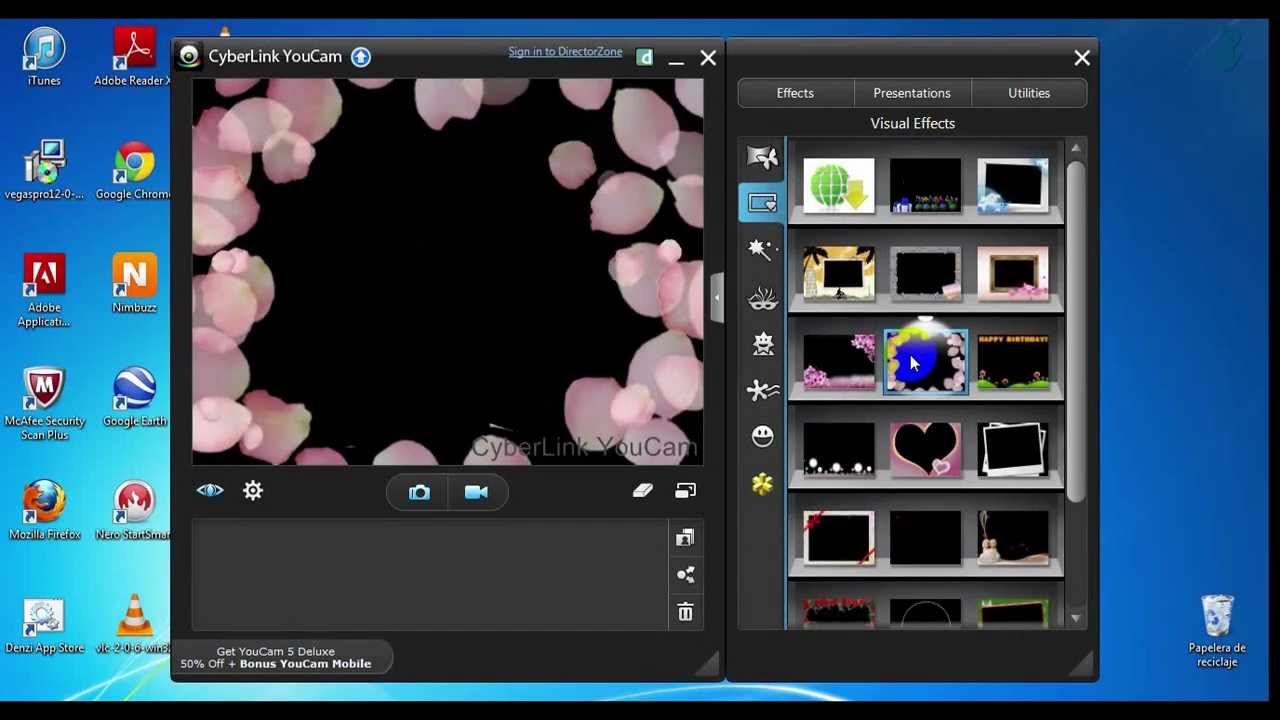Start video recording with the camcorder icon
Screen dimensions: 1280x720
coord(476,492)
